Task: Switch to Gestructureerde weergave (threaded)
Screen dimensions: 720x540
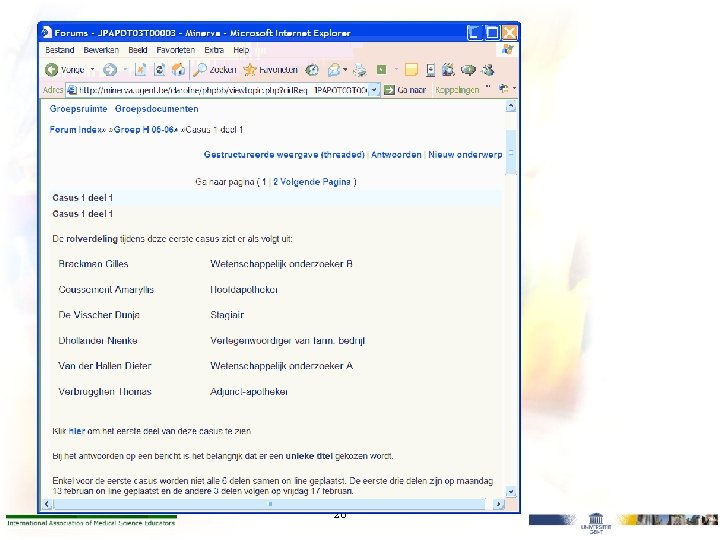Action: point(284,155)
